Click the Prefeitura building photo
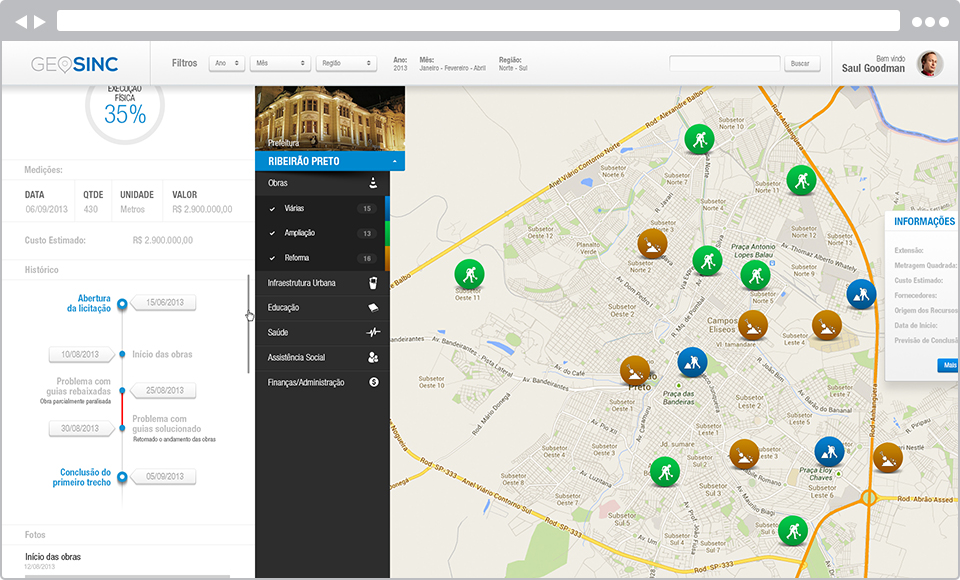 pyautogui.click(x=330, y=118)
